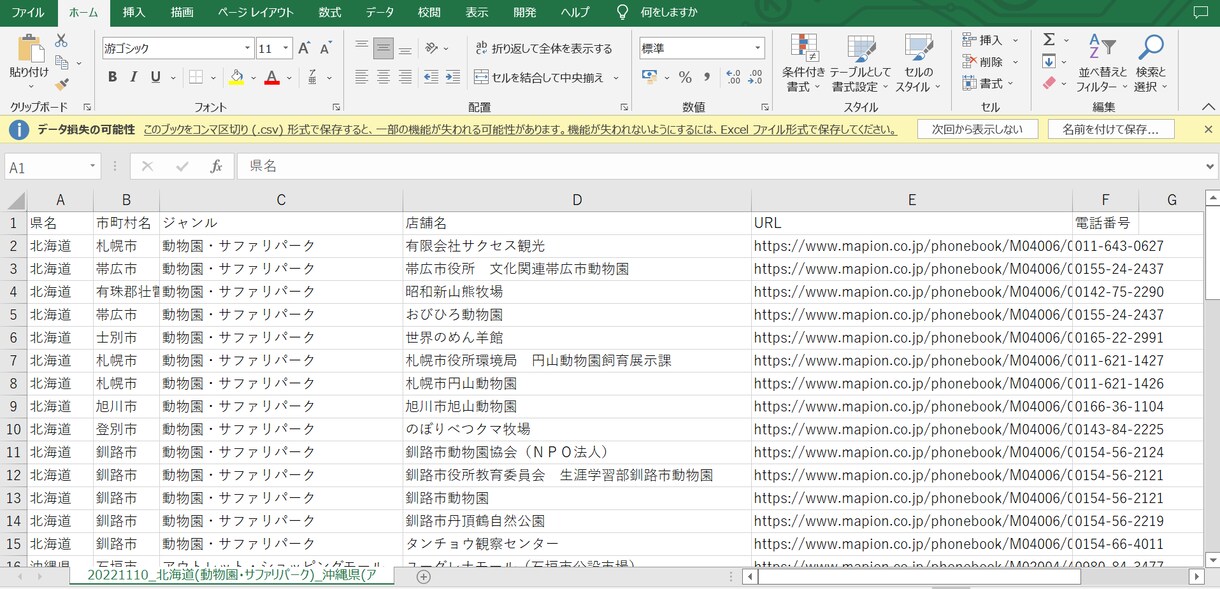Apply the Percent style (%) format

685,77
